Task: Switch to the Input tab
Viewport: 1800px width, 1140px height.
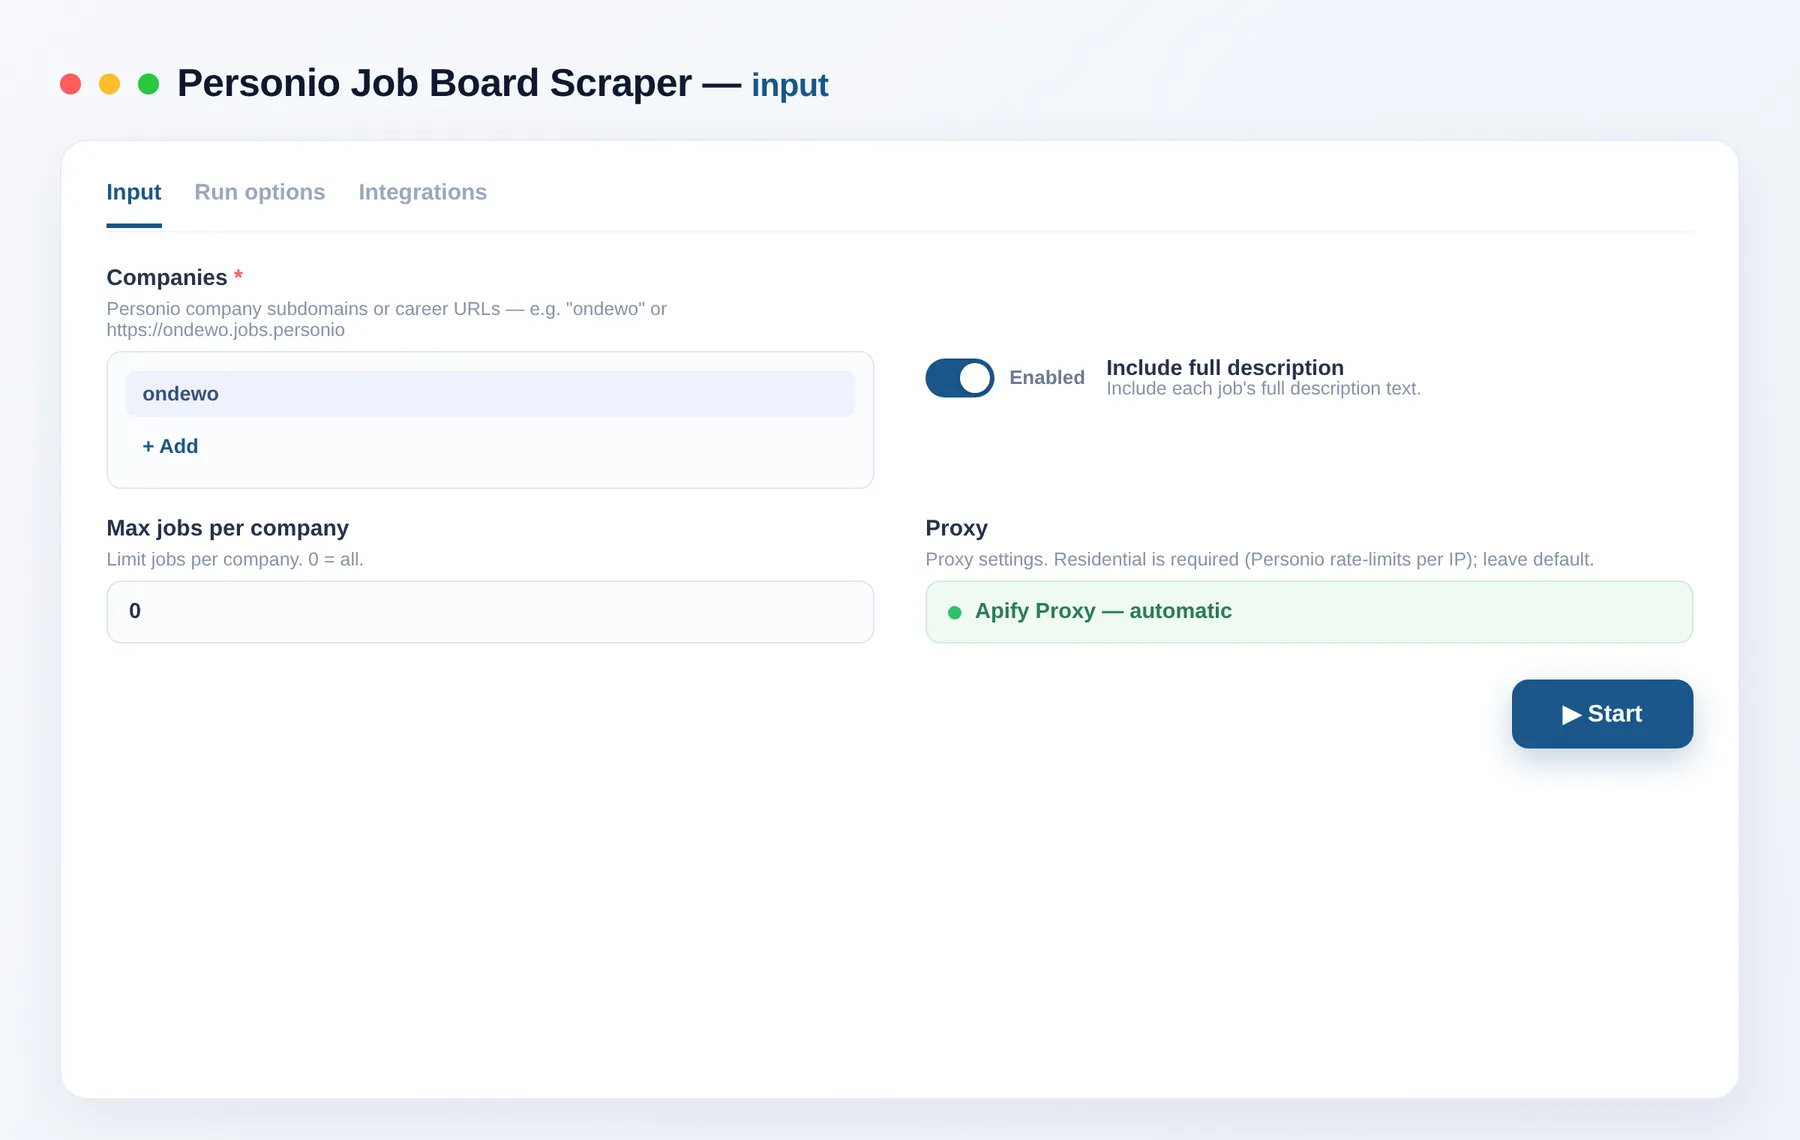Action: pyautogui.click(x=134, y=192)
